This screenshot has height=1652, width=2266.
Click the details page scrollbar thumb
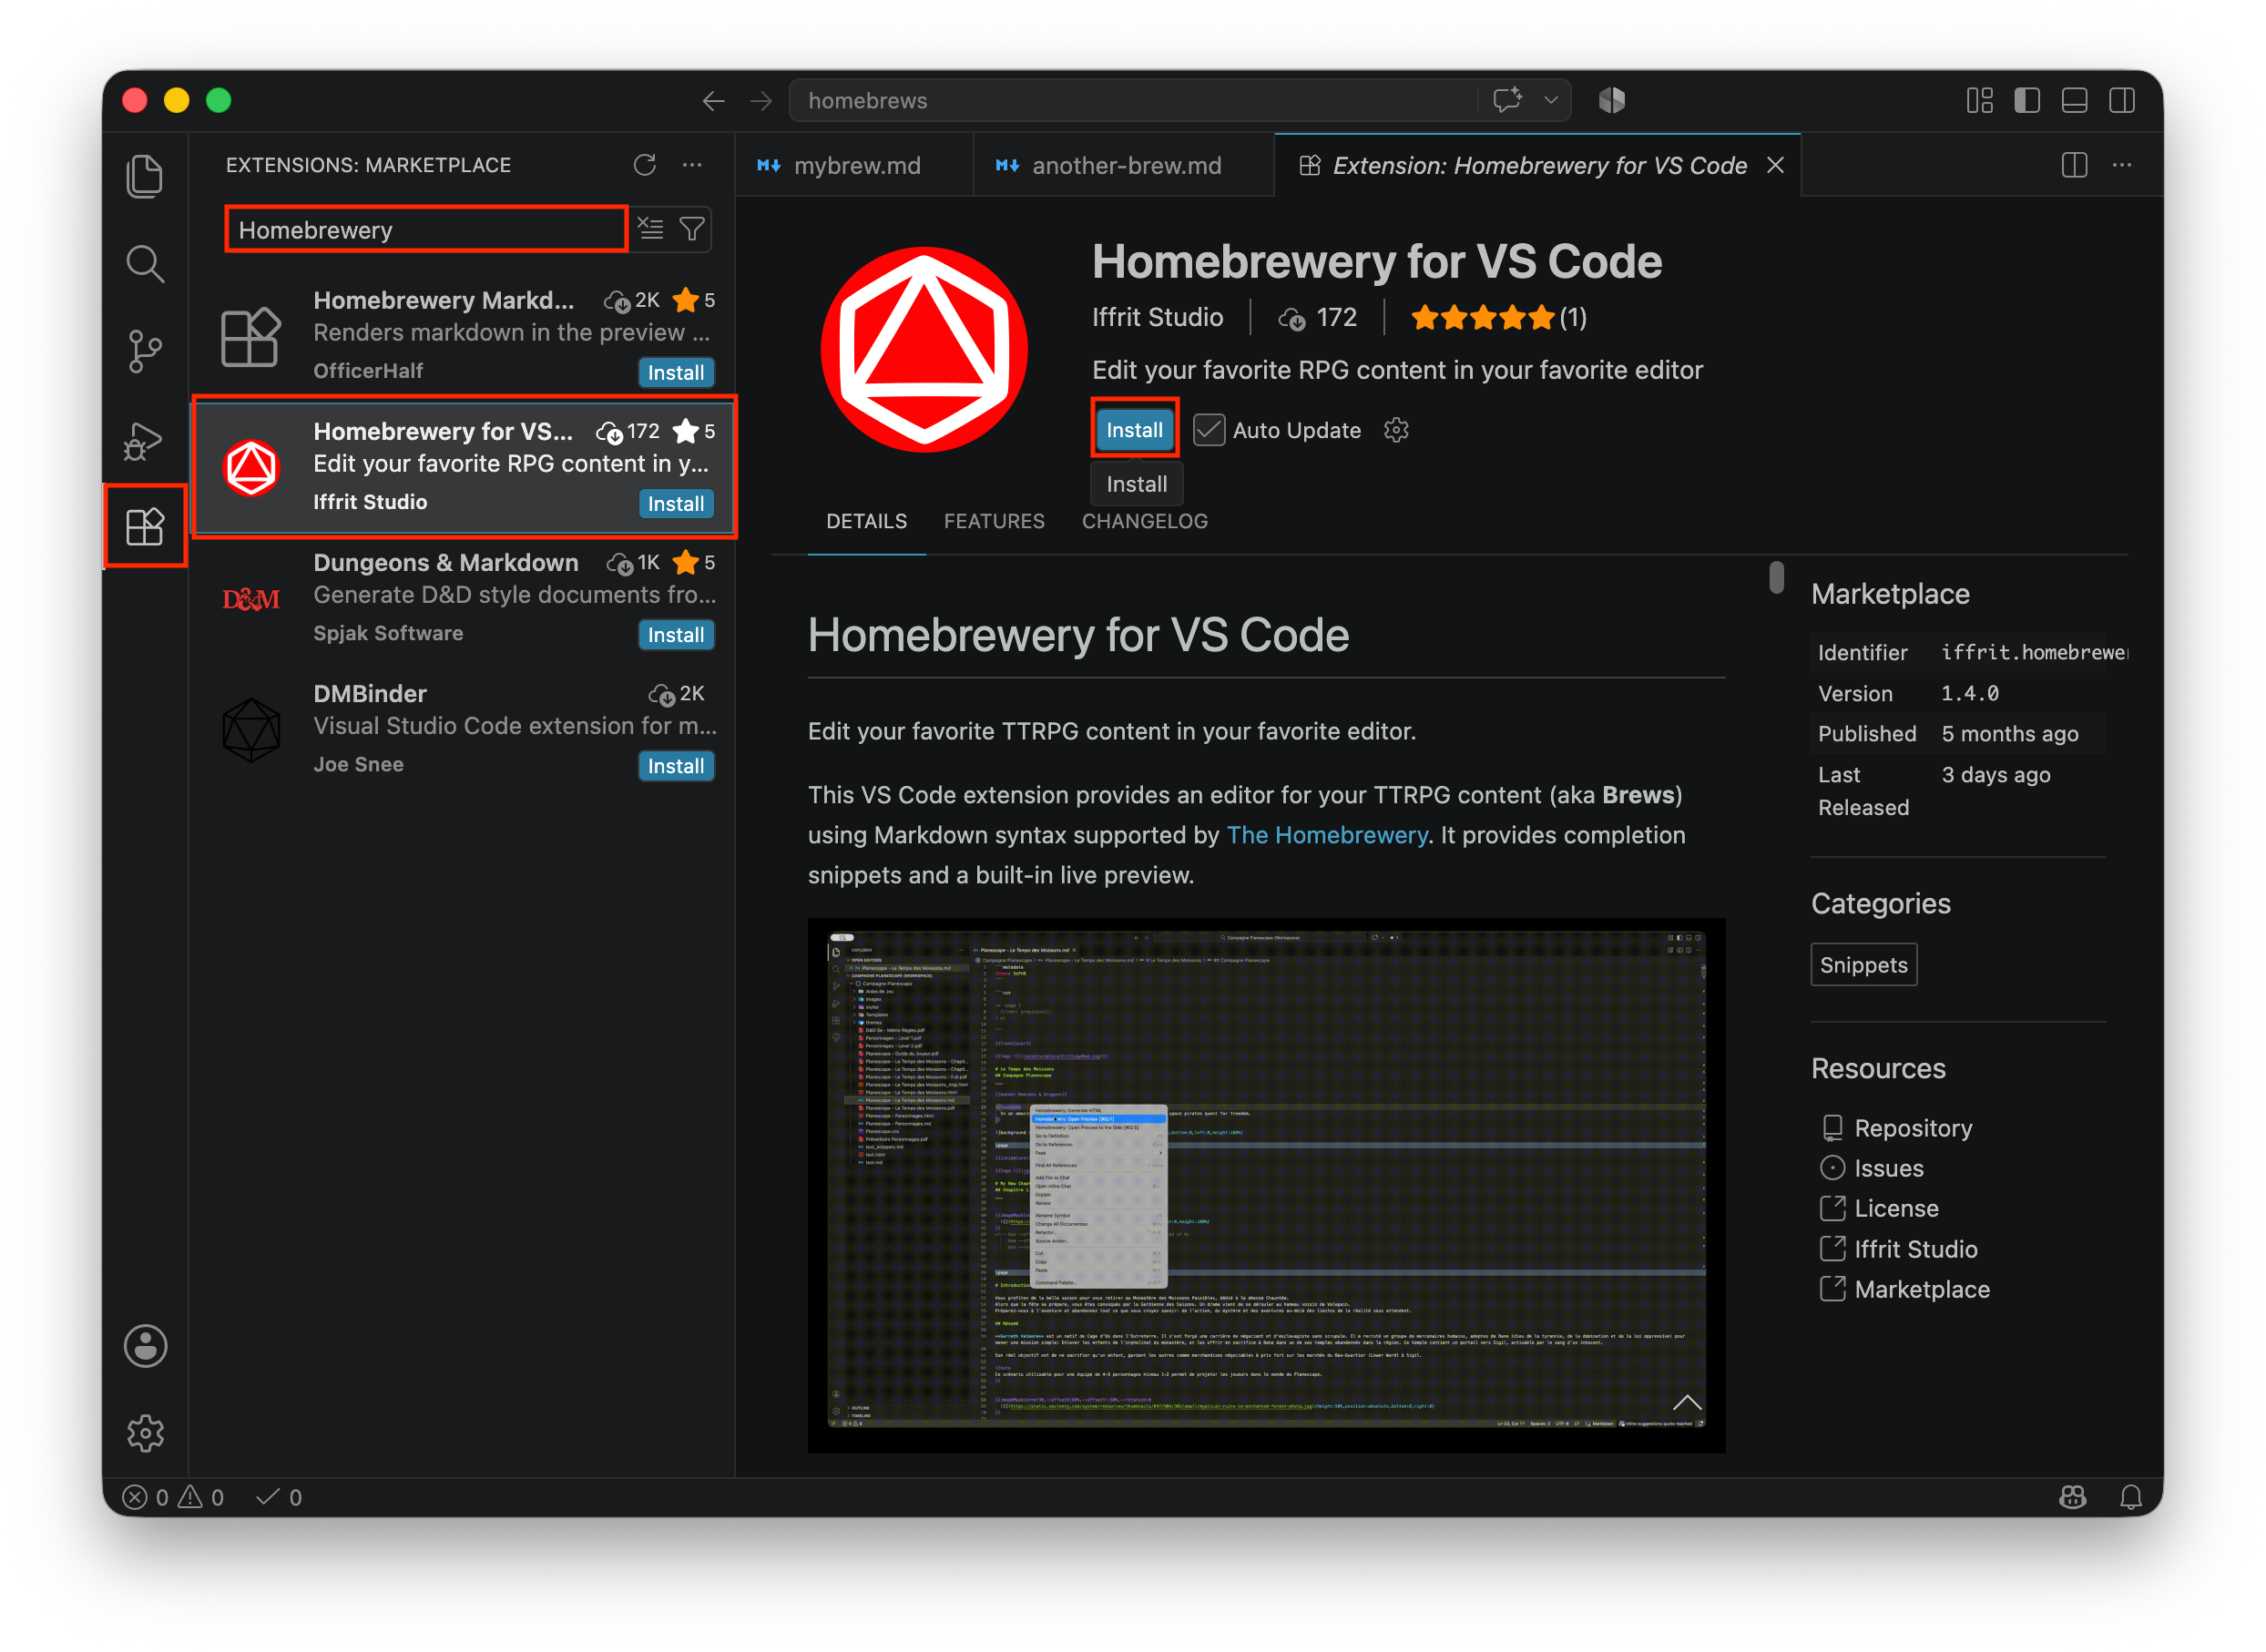(x=1776, y=577)
